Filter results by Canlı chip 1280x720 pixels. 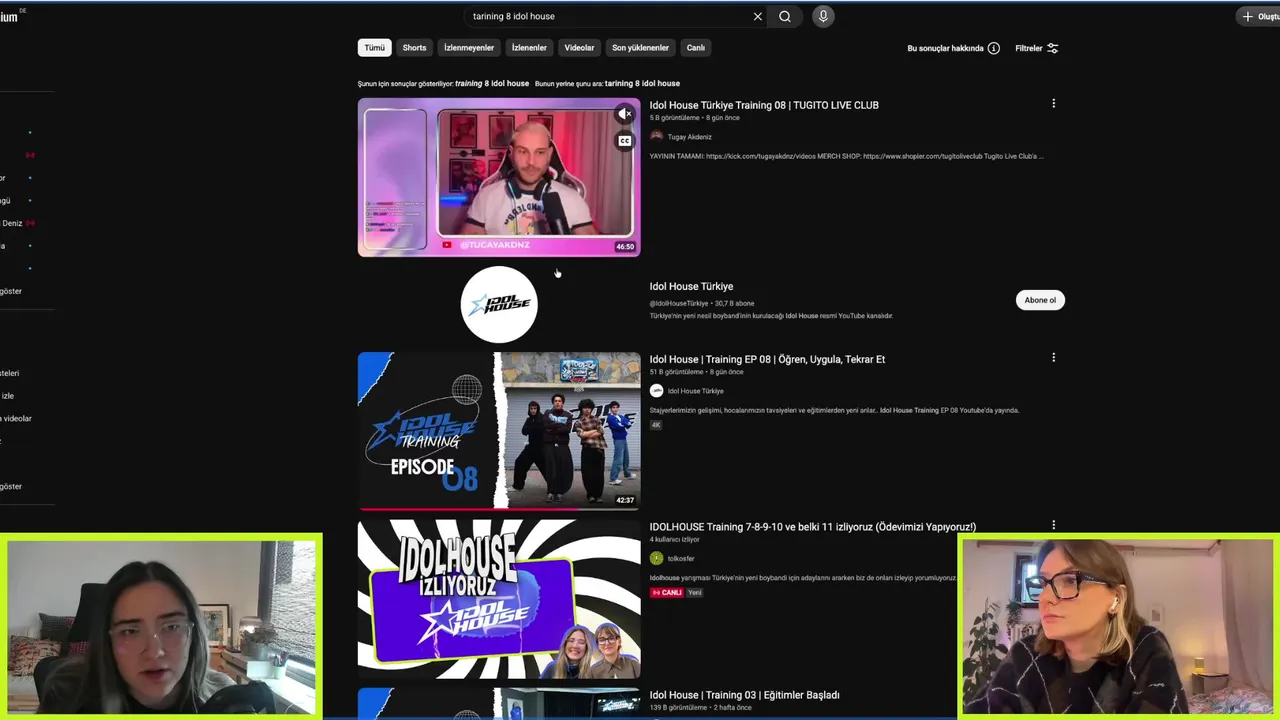click(696, 48)
